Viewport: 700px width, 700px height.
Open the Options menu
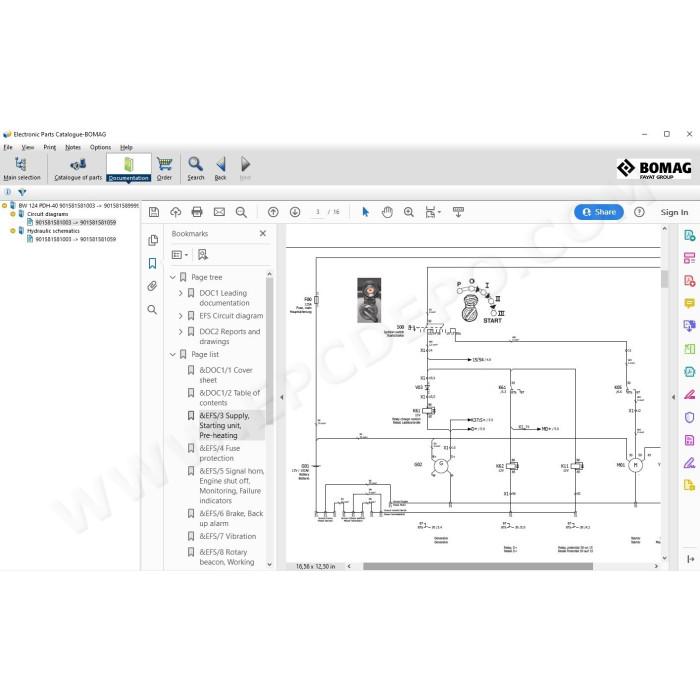point(100,147)
